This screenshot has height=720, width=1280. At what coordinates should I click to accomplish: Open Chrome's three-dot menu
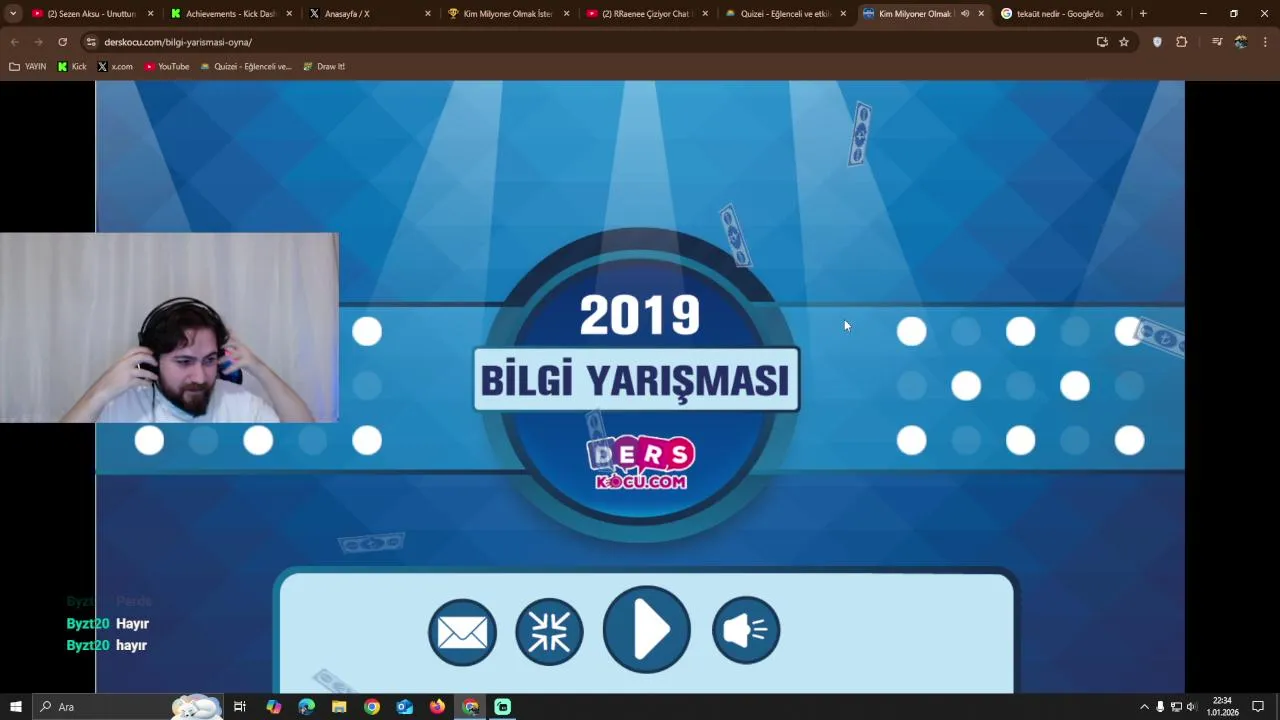(x=1265, y=42)
